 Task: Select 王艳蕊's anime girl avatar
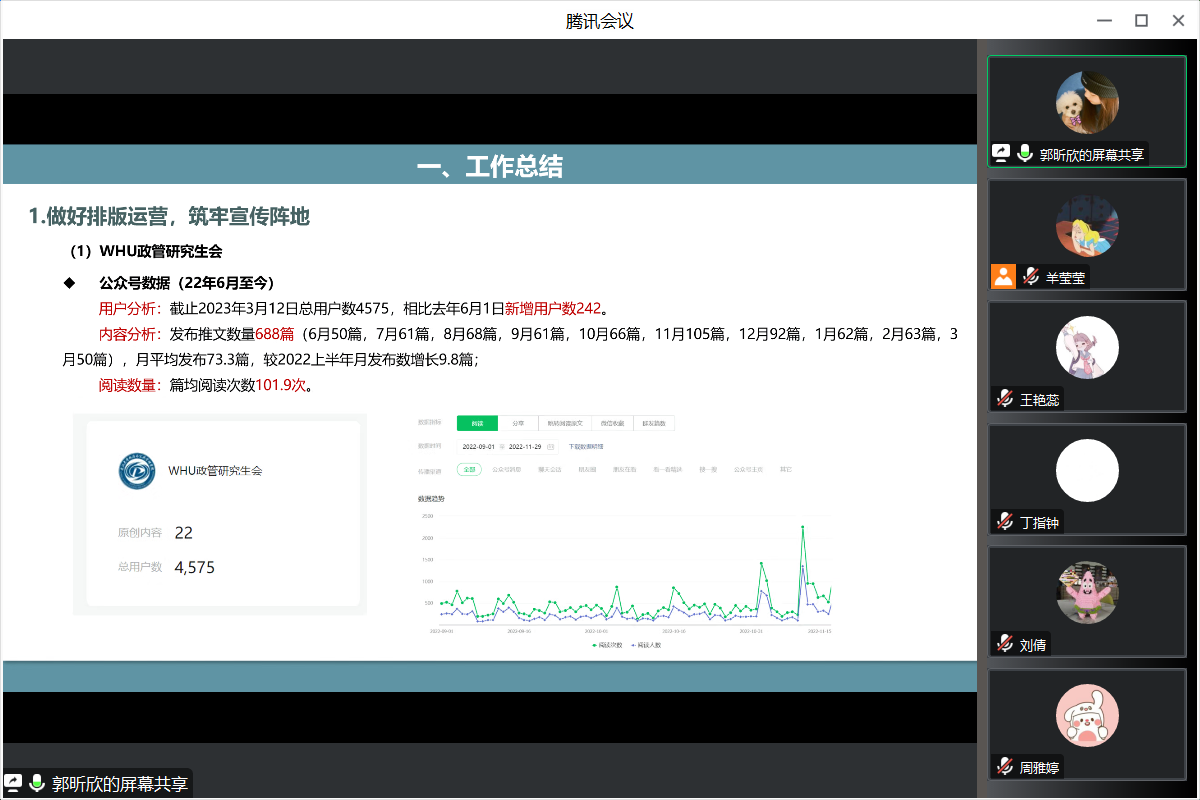tap(1087, 347)
